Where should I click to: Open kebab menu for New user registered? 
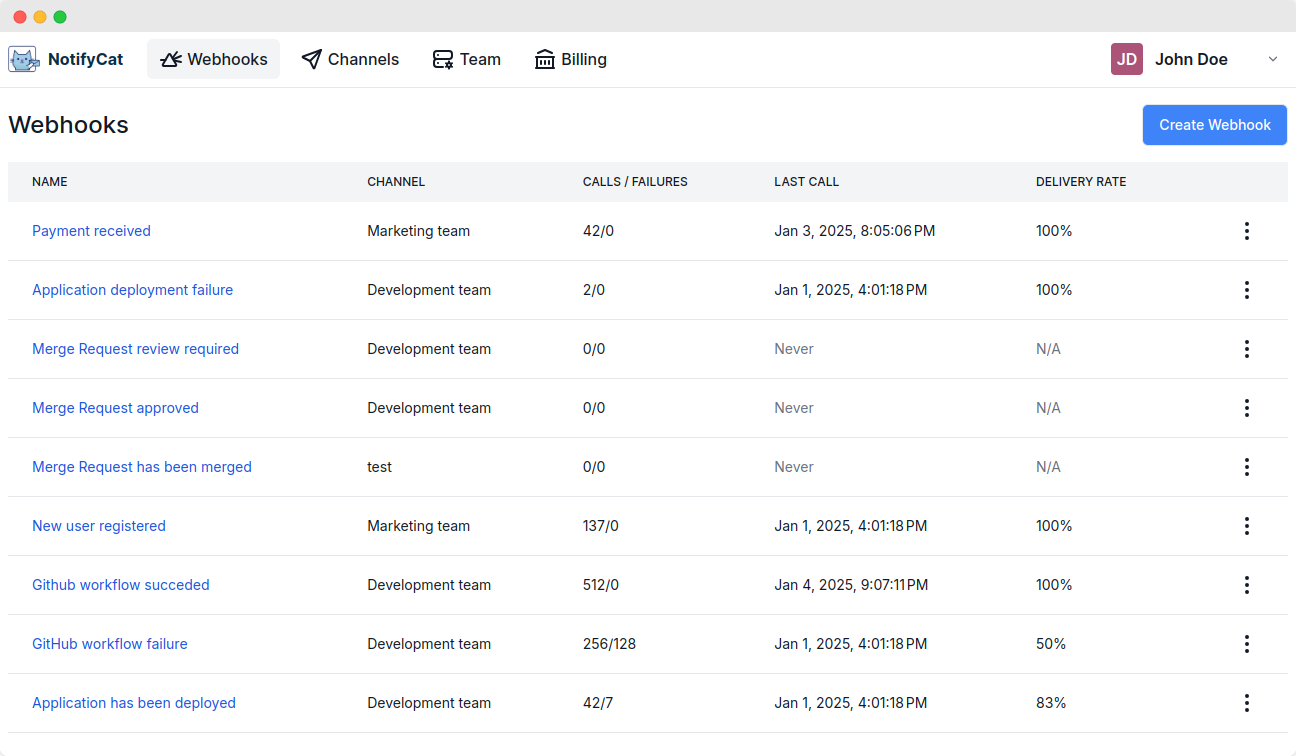1246,526
